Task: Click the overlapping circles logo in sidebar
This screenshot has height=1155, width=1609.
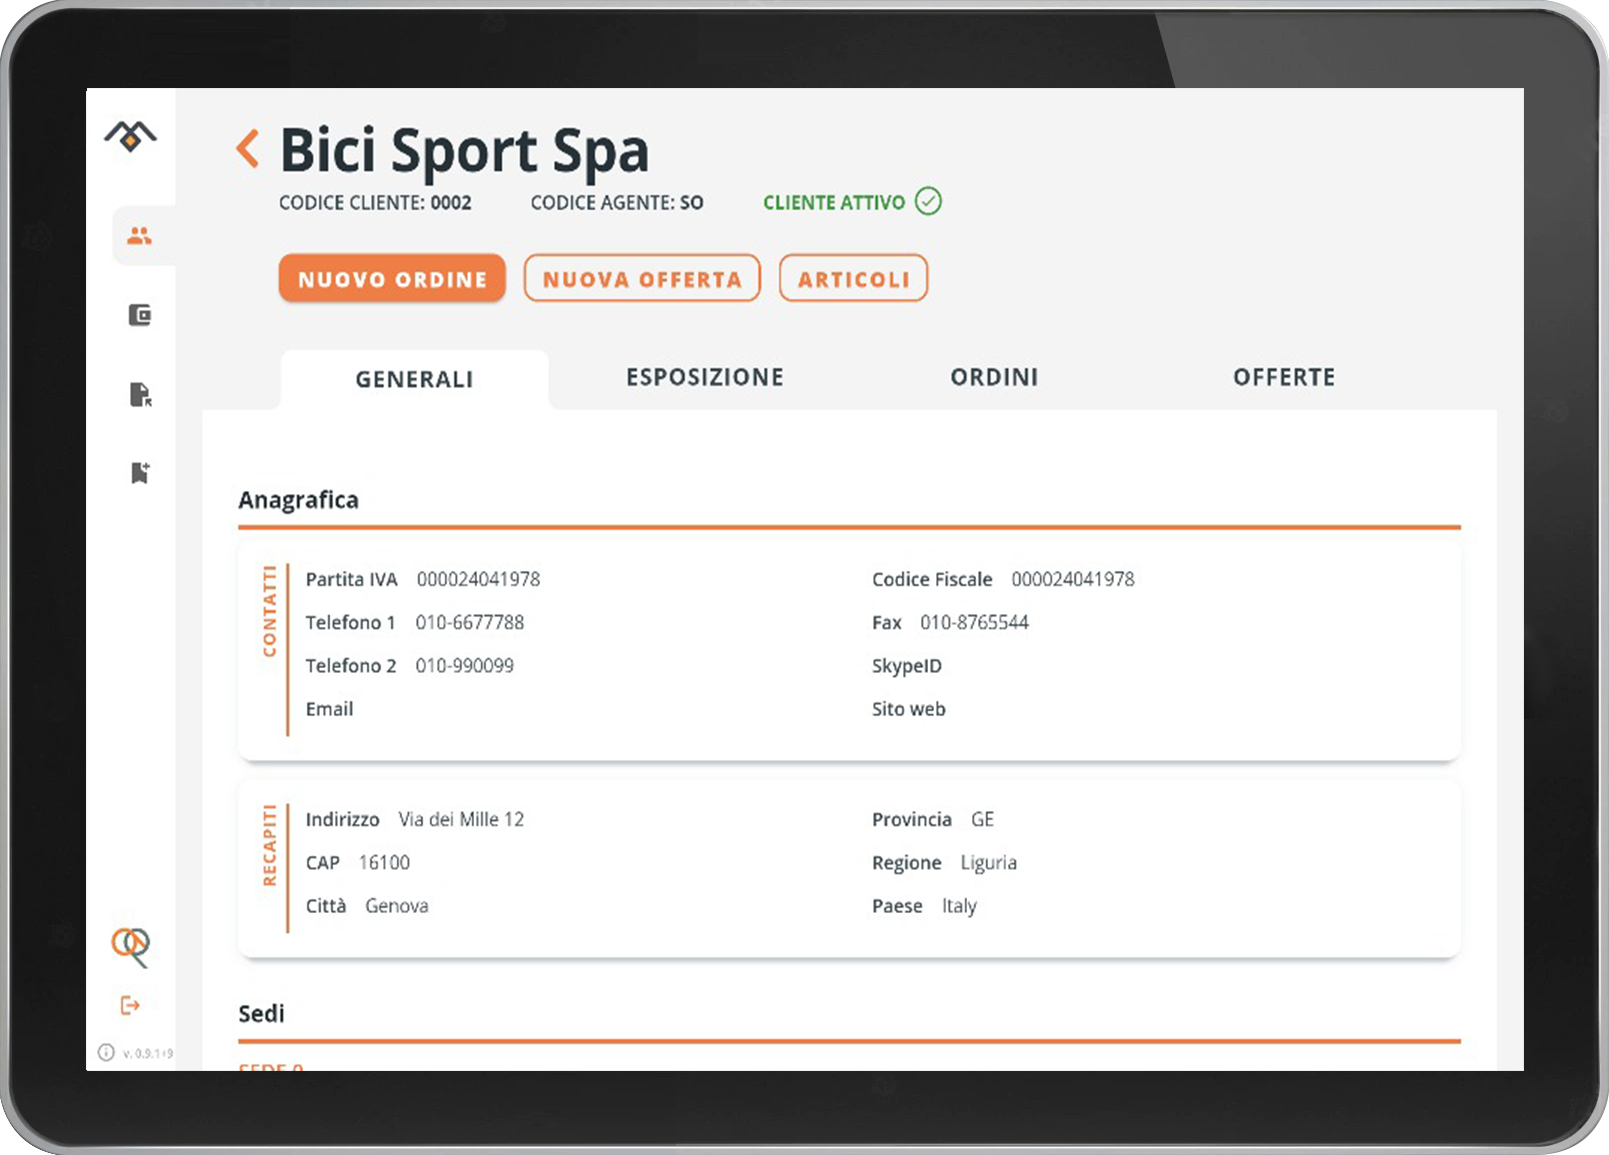Action: click(130, 945)
